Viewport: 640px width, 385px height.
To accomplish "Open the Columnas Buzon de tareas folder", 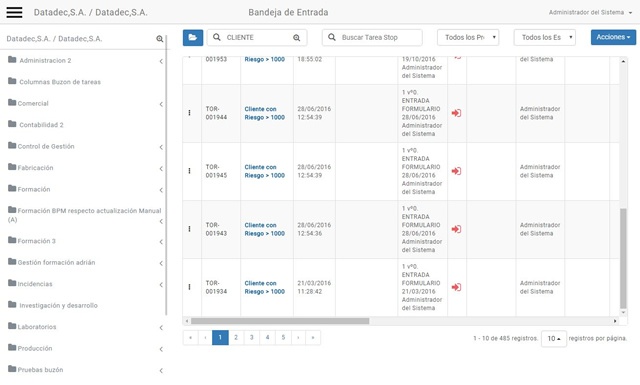I will pos(54,82).
